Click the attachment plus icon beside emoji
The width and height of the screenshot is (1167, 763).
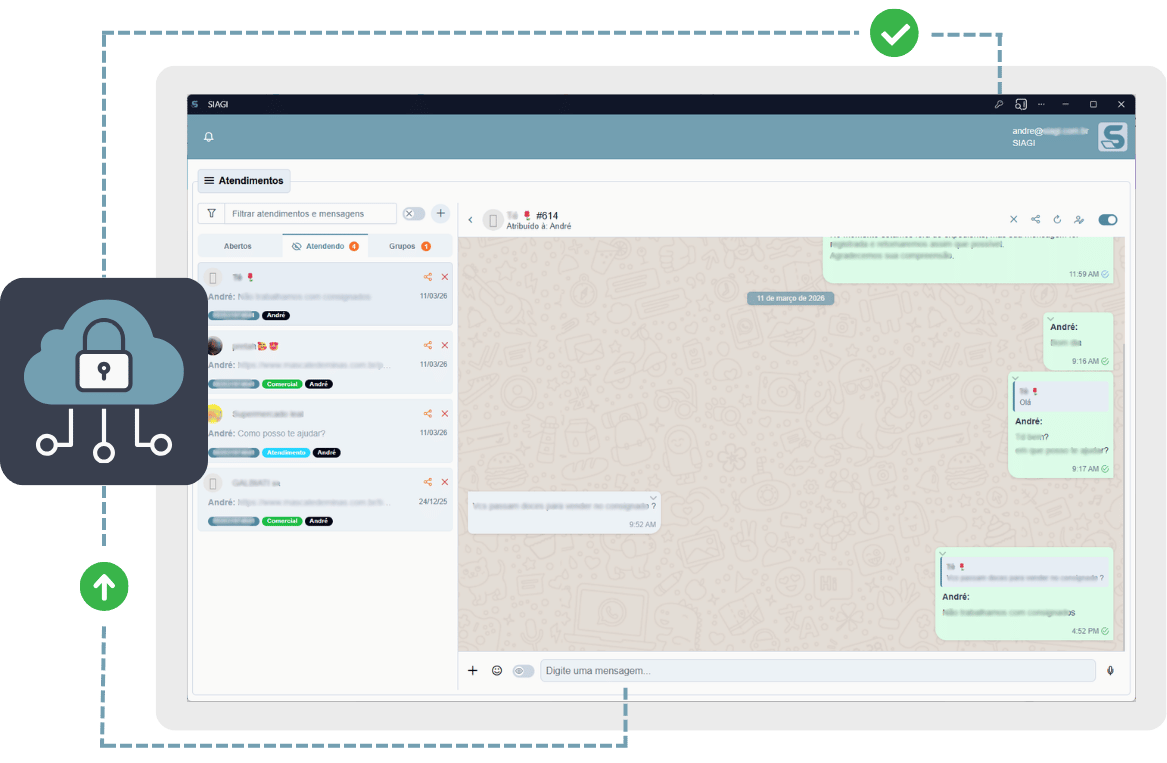[473, 671]
